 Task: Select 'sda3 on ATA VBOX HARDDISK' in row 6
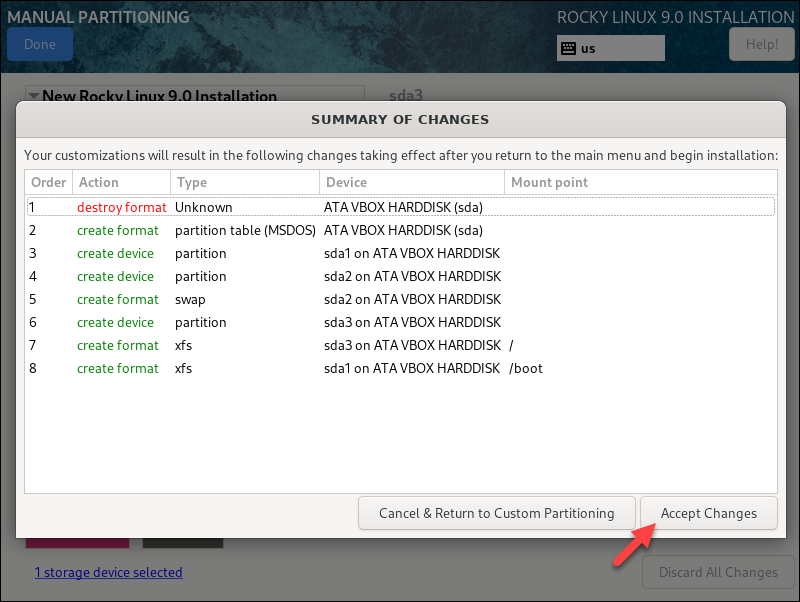(412, 322)
